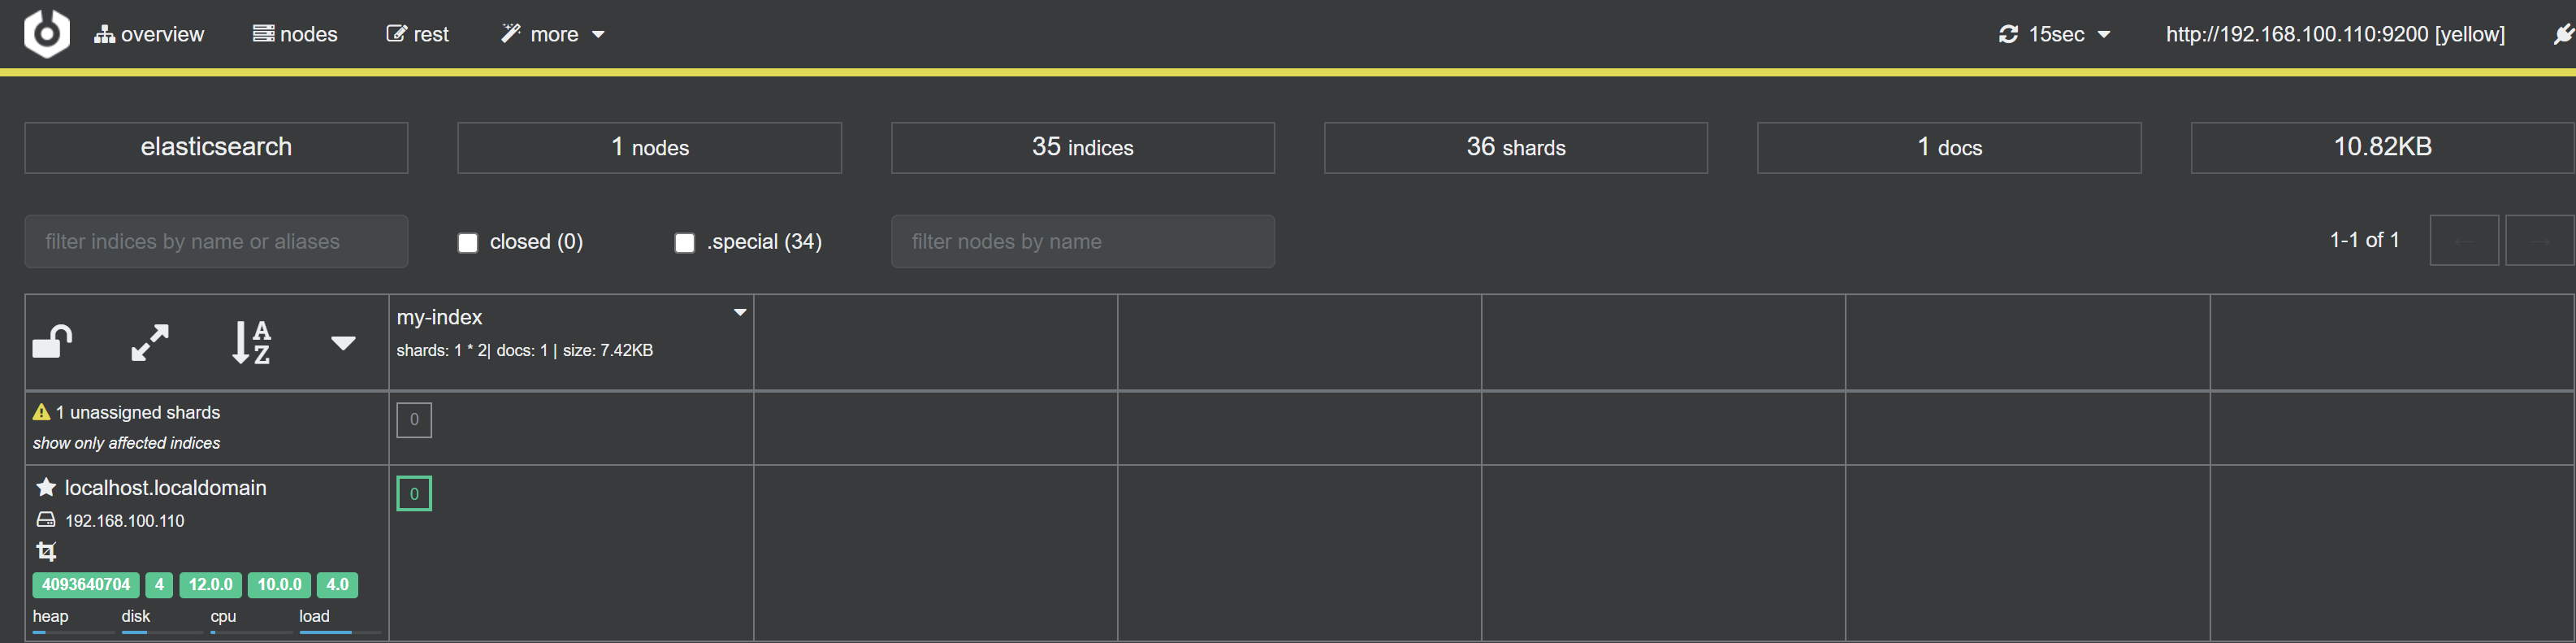Image resolution: width=2576 pixels, height=643 pixels.
Task: Click the disk icon beside 192.168.100.110
Action: [x=46, y=520]
